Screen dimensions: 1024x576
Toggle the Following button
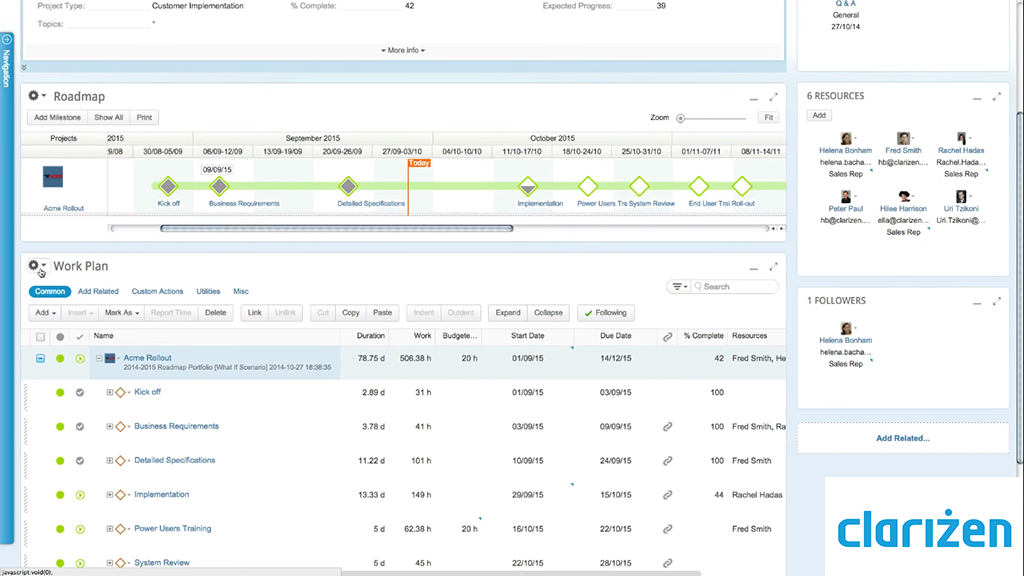pos(604,313)
